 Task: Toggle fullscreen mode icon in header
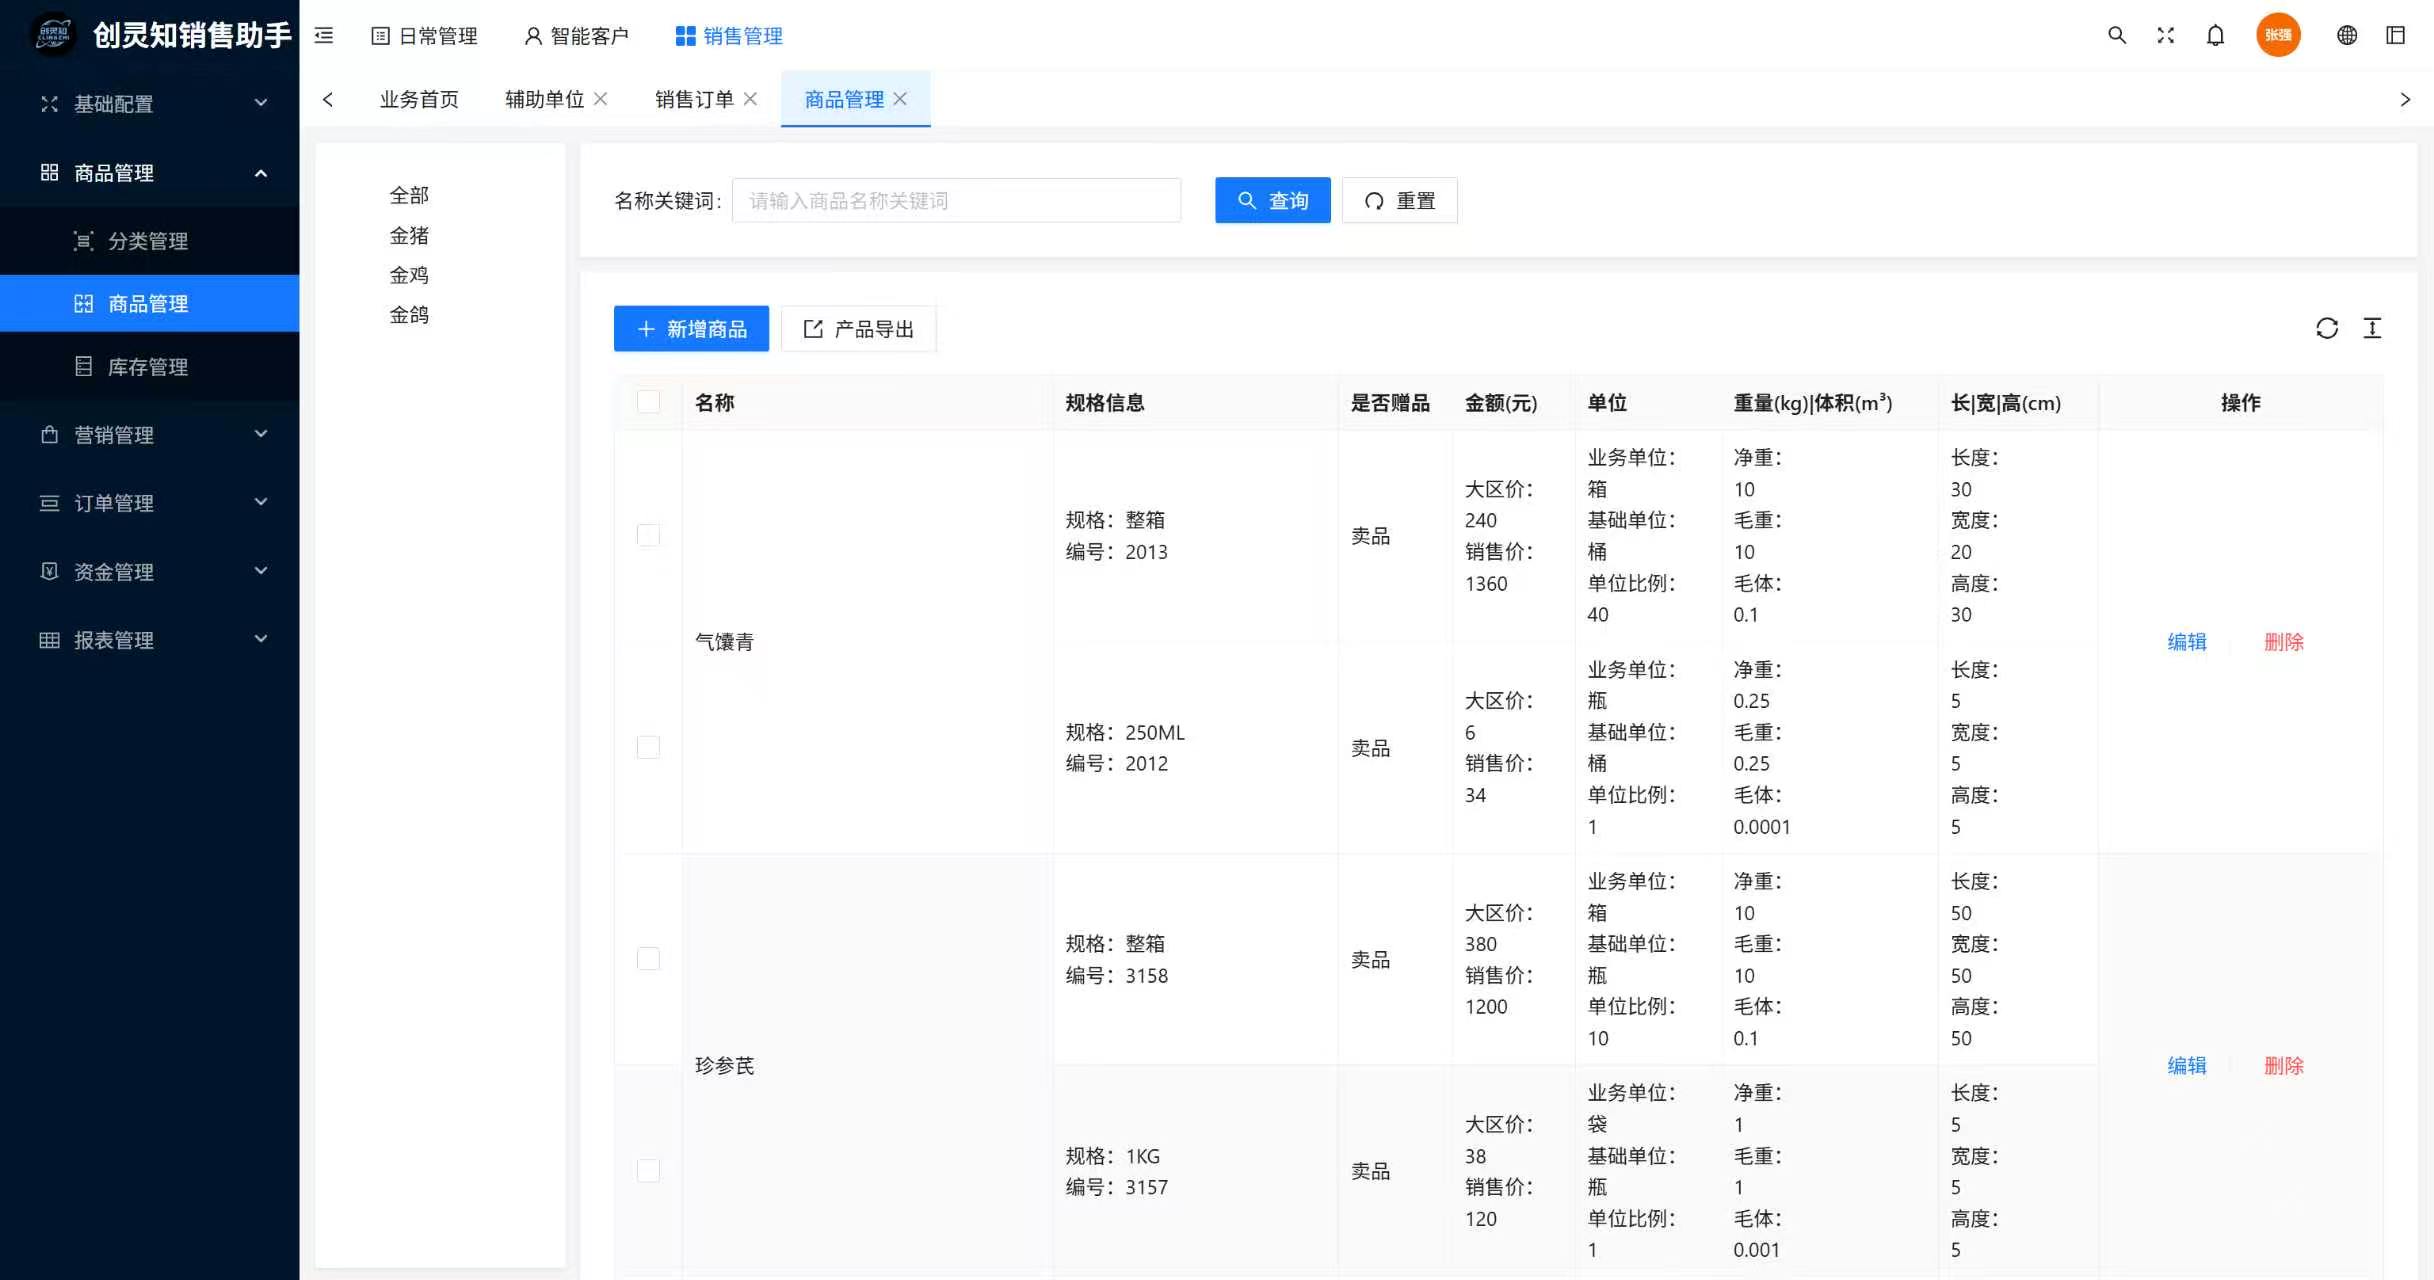(2166, 35)
